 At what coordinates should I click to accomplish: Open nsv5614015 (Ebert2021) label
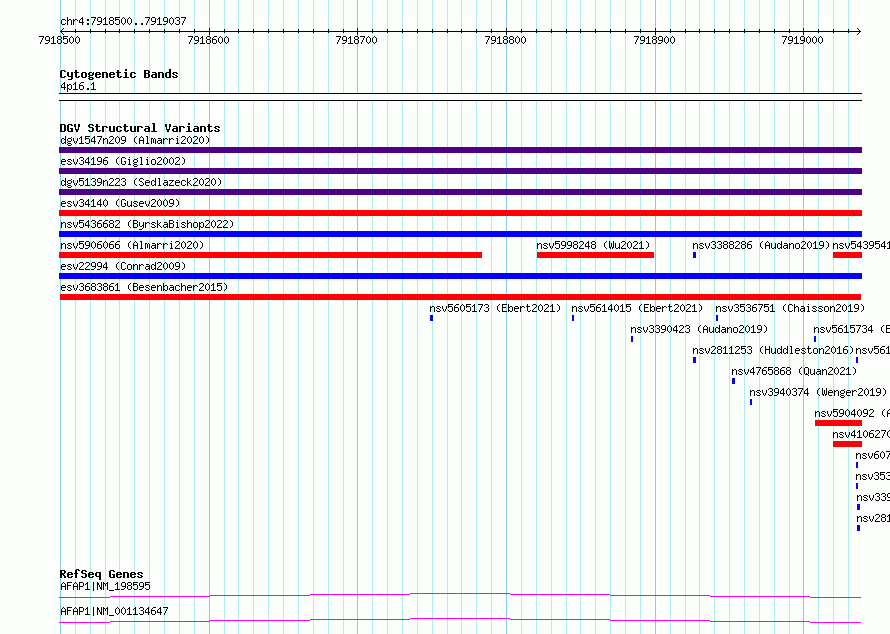click(x=637, y=308)
